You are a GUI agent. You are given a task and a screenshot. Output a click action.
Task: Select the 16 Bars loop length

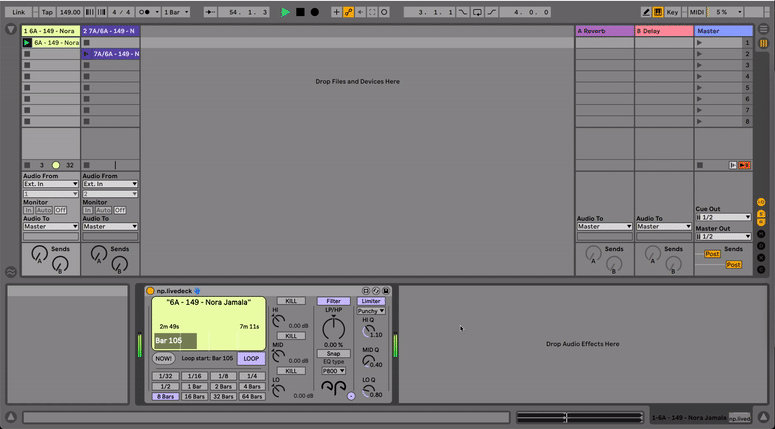click(x=194, y=396)
